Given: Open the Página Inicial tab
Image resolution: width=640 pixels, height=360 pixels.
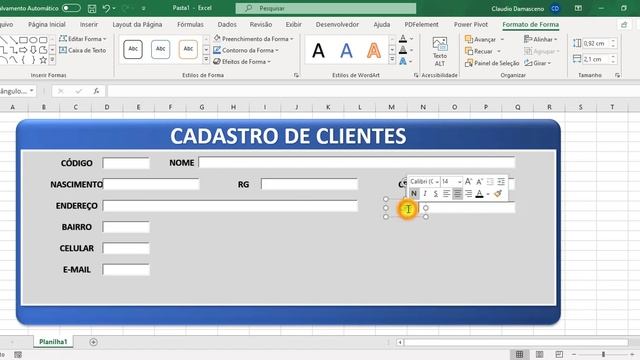Looking at the screenshot, I should coord(47,24).
